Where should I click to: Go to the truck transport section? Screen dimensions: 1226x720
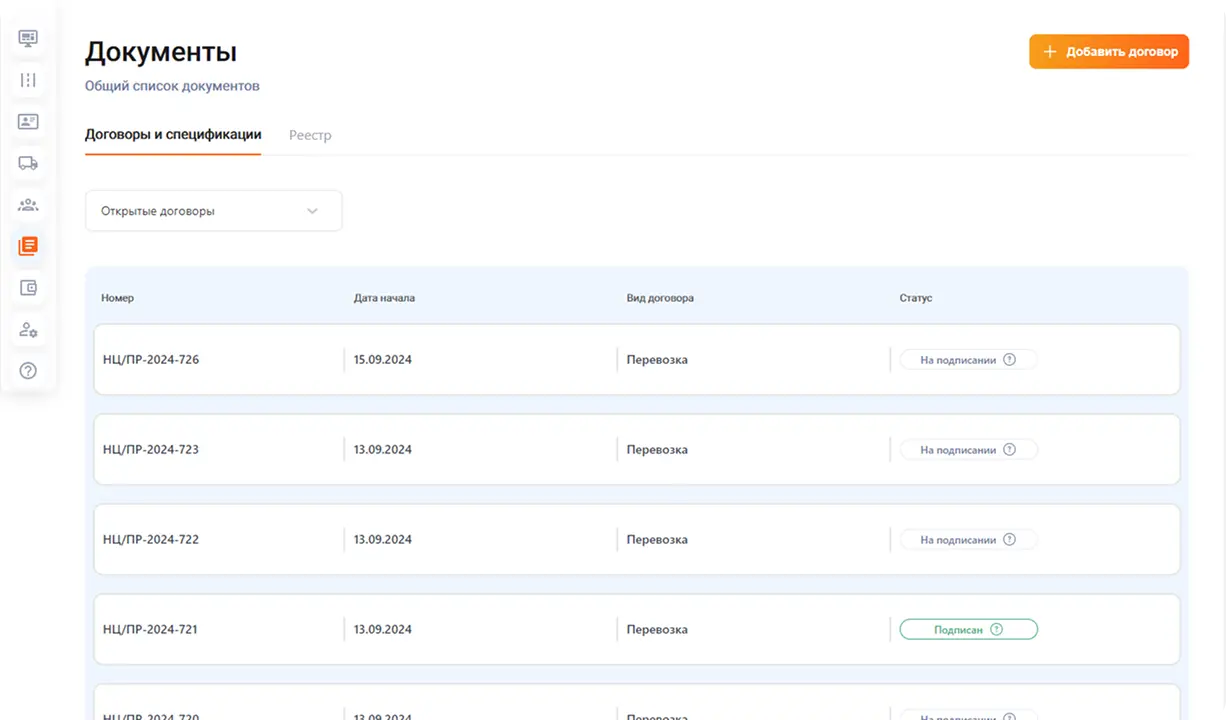point(28,163)
